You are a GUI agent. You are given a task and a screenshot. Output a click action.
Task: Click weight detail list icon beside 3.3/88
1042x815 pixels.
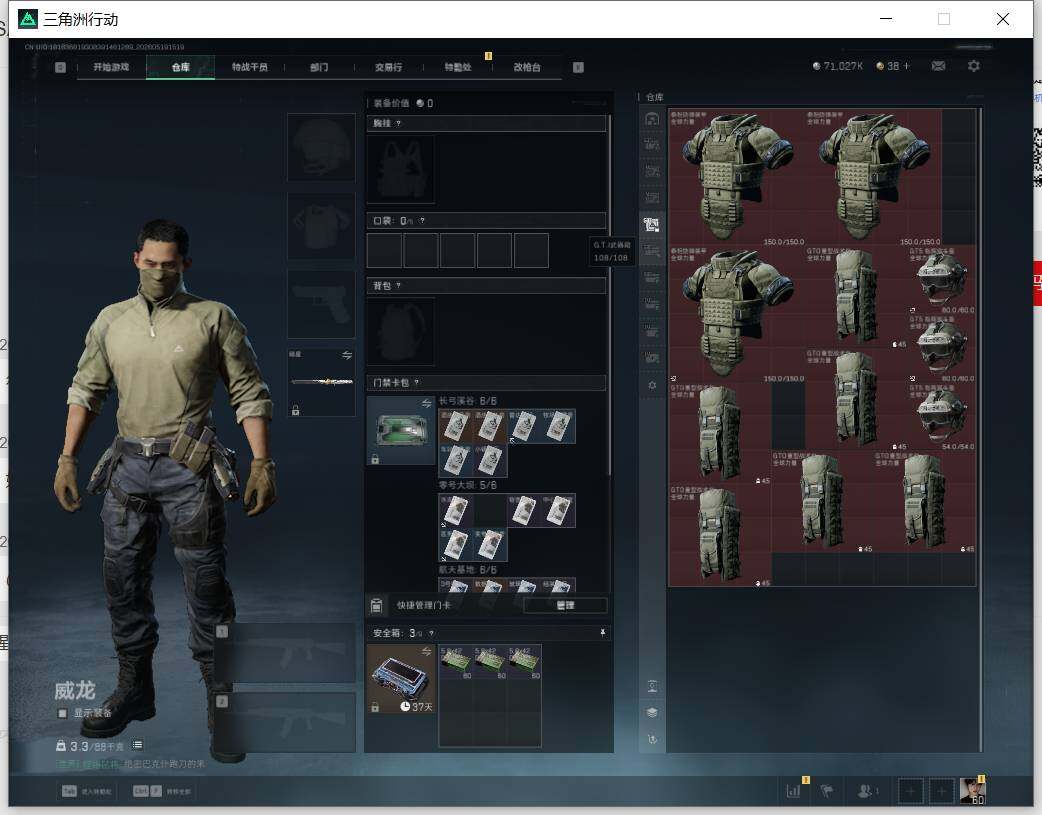point(137,745)
